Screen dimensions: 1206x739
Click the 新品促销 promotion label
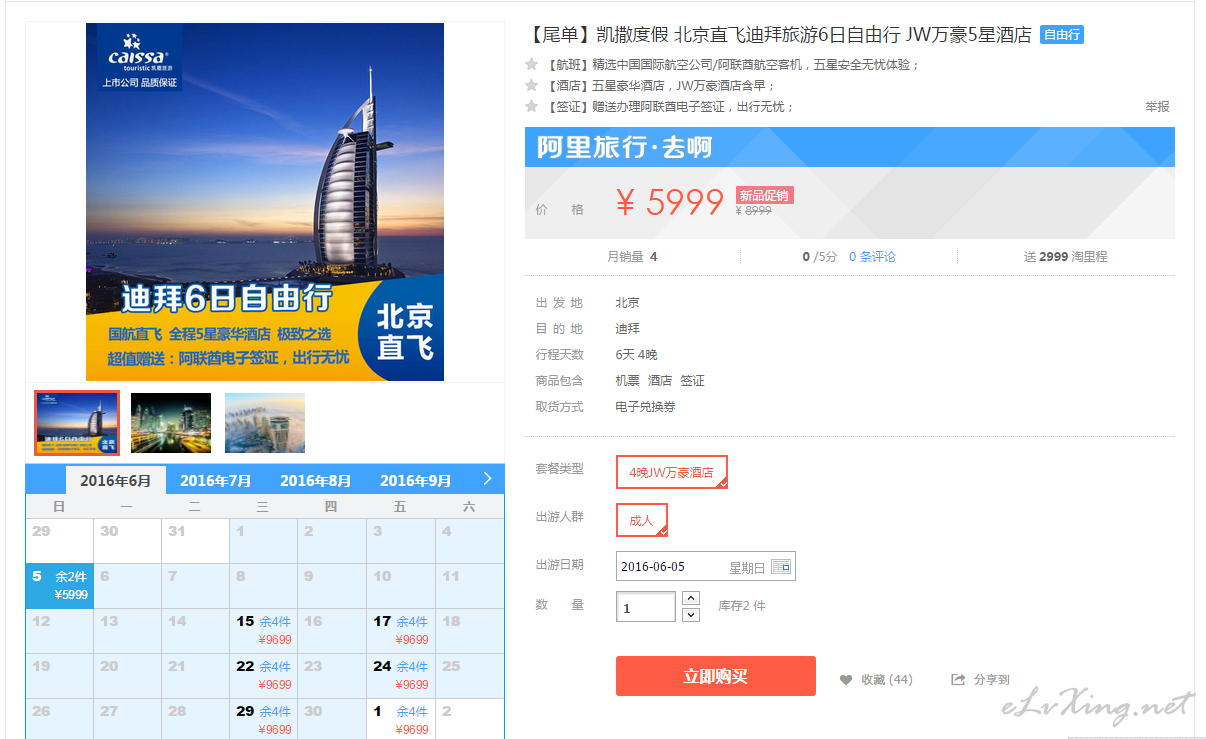point(764,195)
